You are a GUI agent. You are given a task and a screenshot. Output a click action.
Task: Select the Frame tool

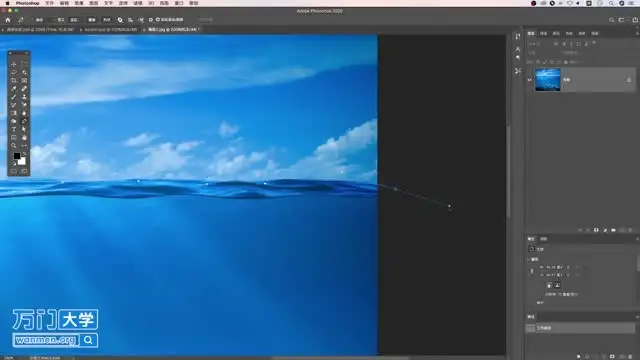[24, 80]
